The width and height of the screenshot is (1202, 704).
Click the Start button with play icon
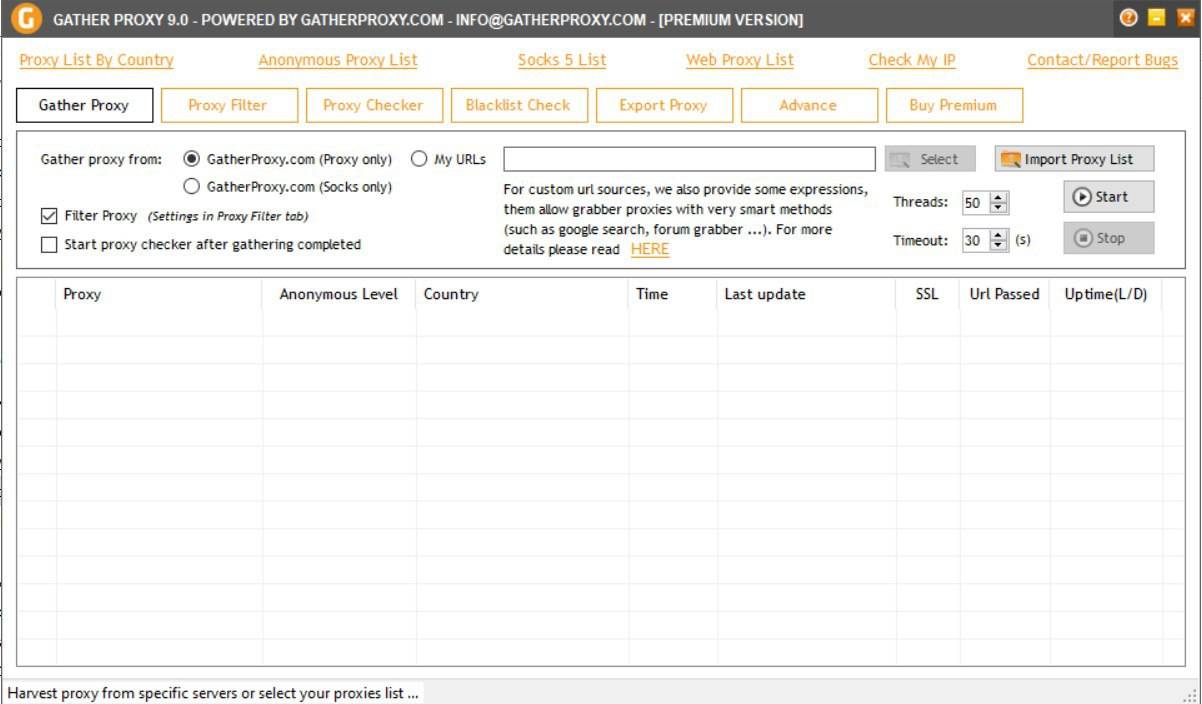coord(1108,197)
